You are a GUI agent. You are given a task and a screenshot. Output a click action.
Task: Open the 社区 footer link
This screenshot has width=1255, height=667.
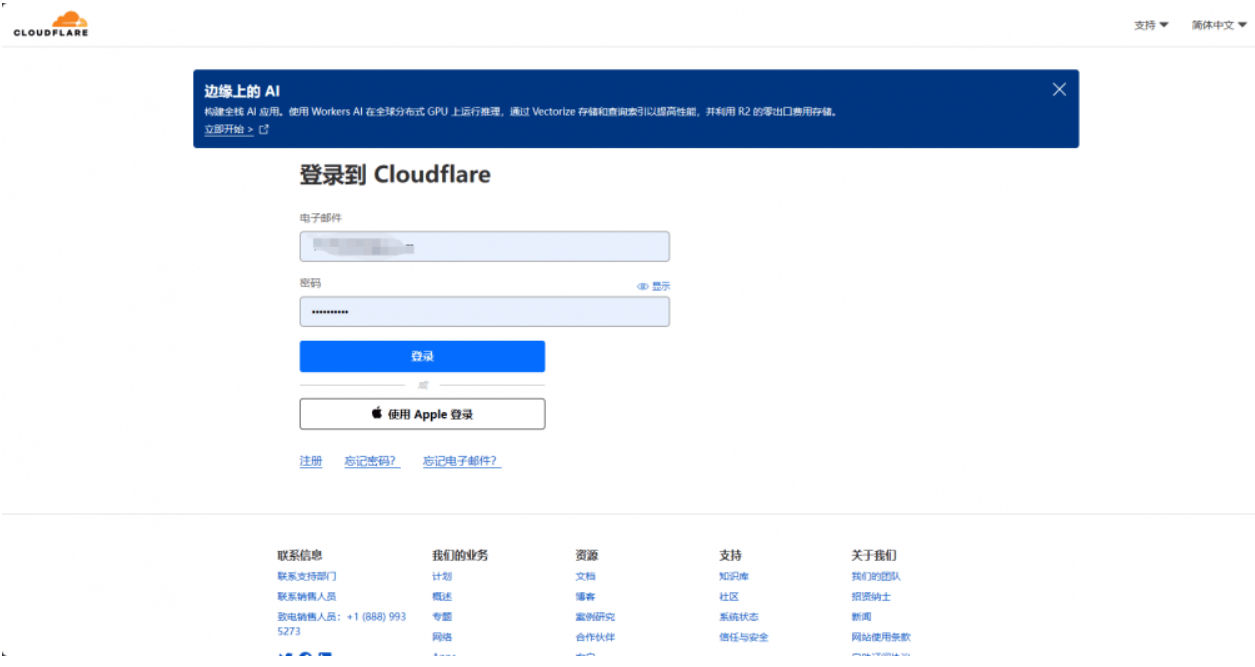click(x=729, y=596)
